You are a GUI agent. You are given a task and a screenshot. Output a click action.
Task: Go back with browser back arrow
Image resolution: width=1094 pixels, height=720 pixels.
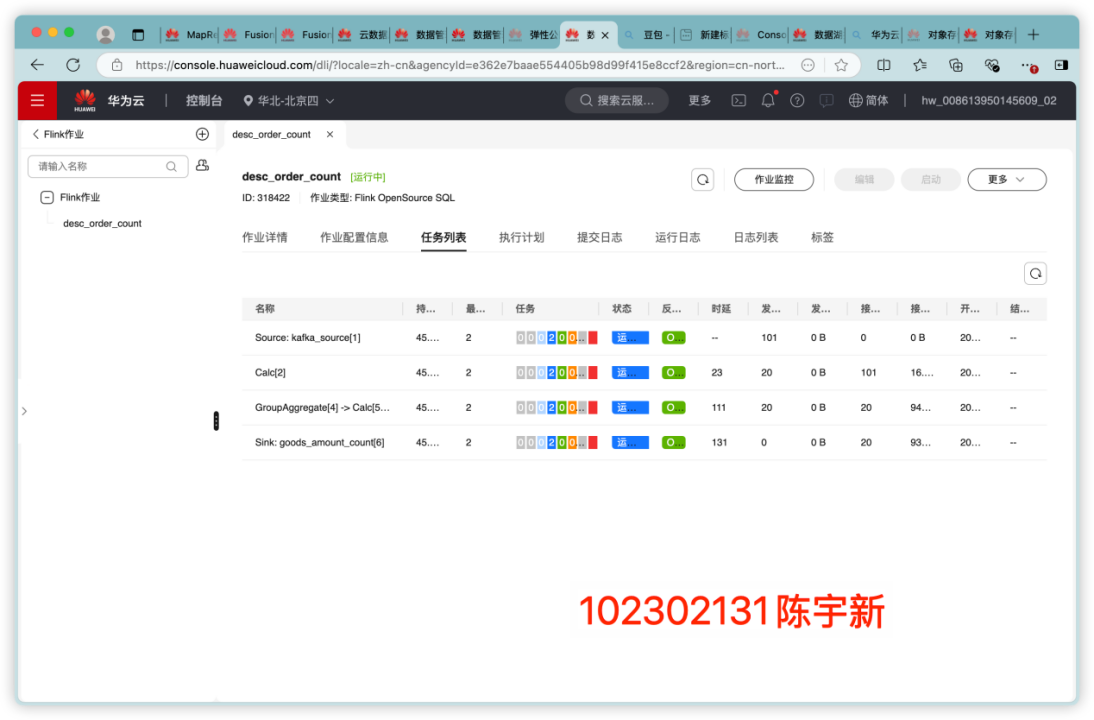point(37,65)
